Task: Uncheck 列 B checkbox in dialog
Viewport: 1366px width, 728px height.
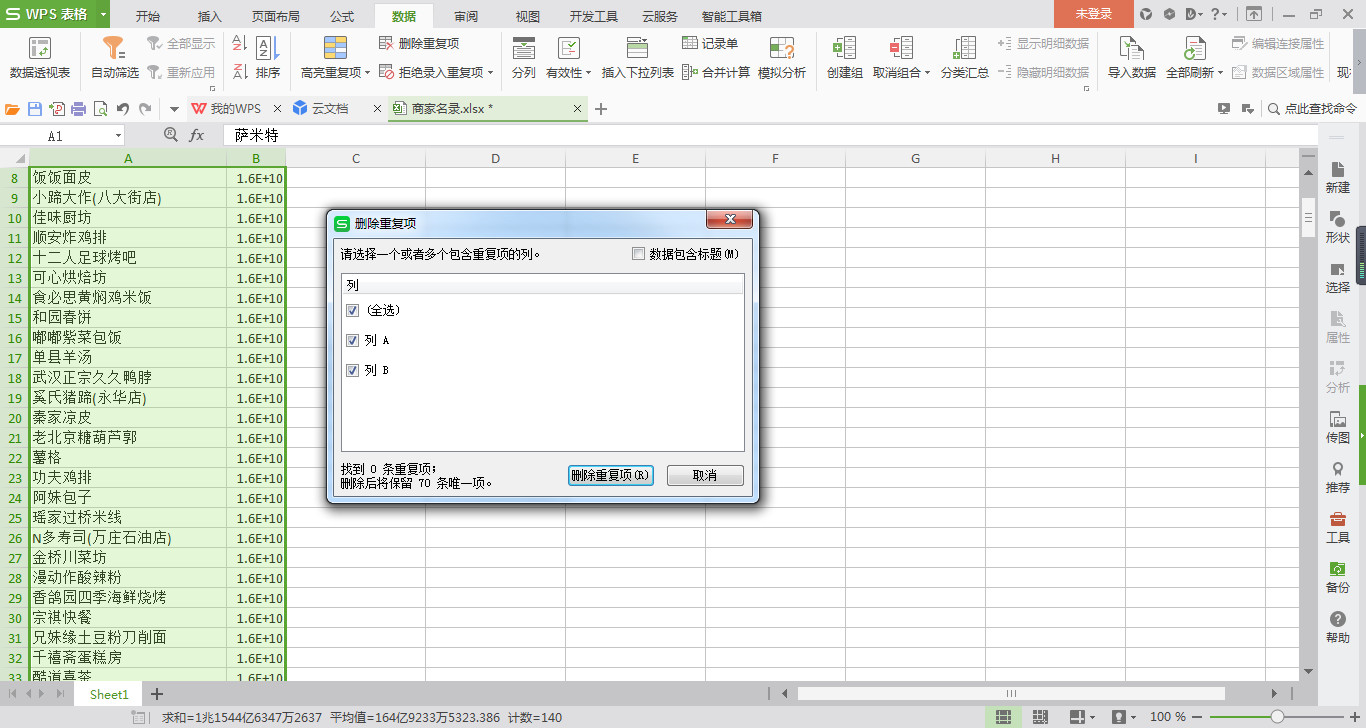Action: (x=352, y=370)
